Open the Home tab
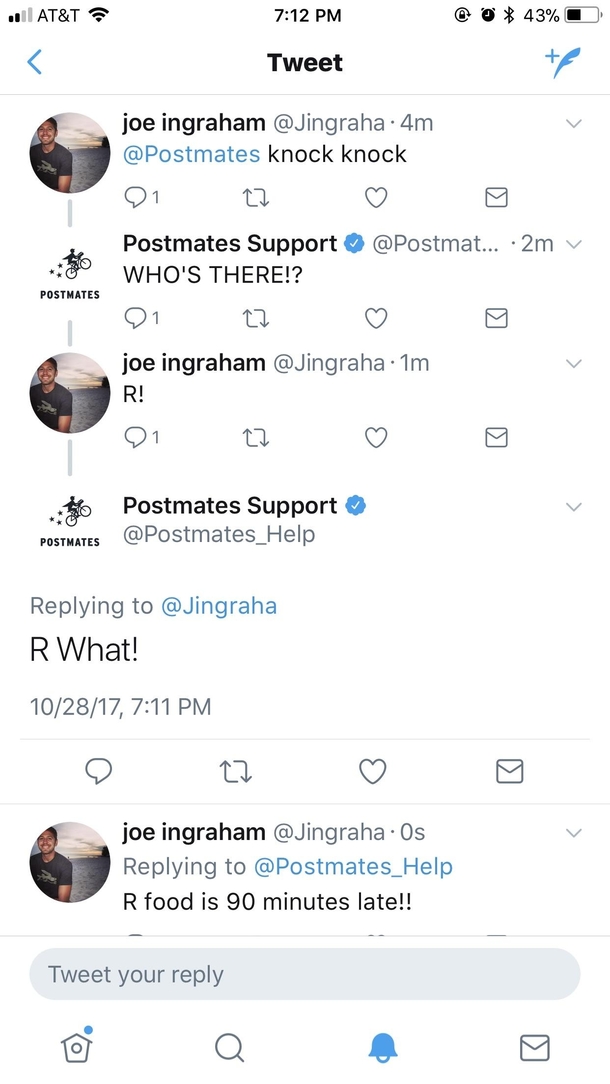Image resolution: width=610 pixels, height=1084 pixels. pos(77,1046)
